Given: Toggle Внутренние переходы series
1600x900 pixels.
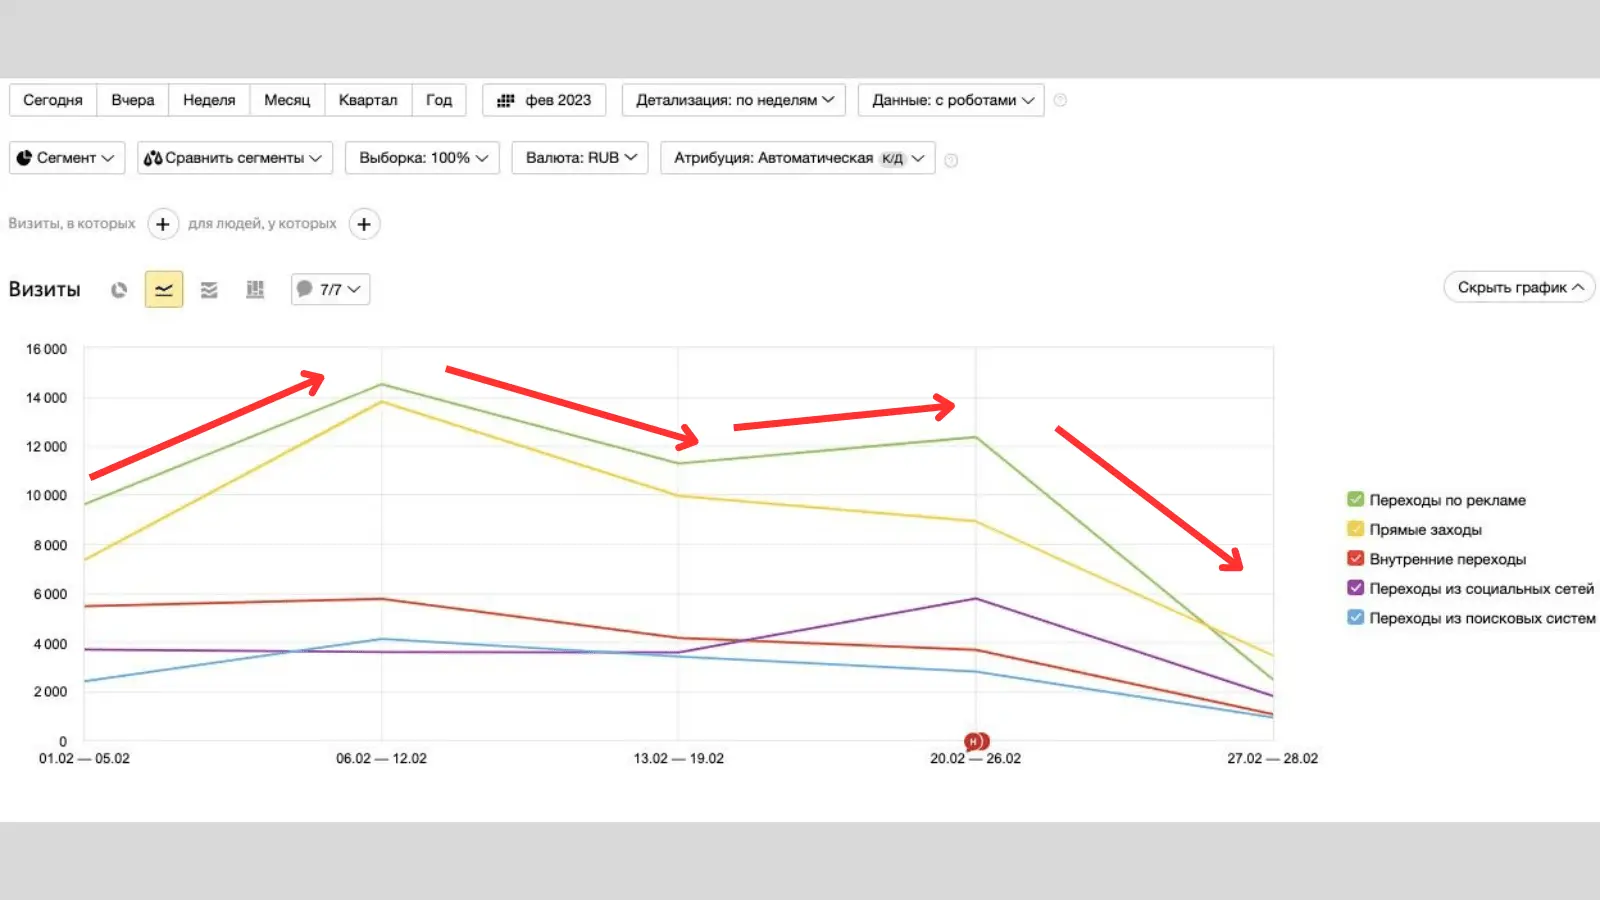Looking at the screenshot, I should pos(1356,558).
